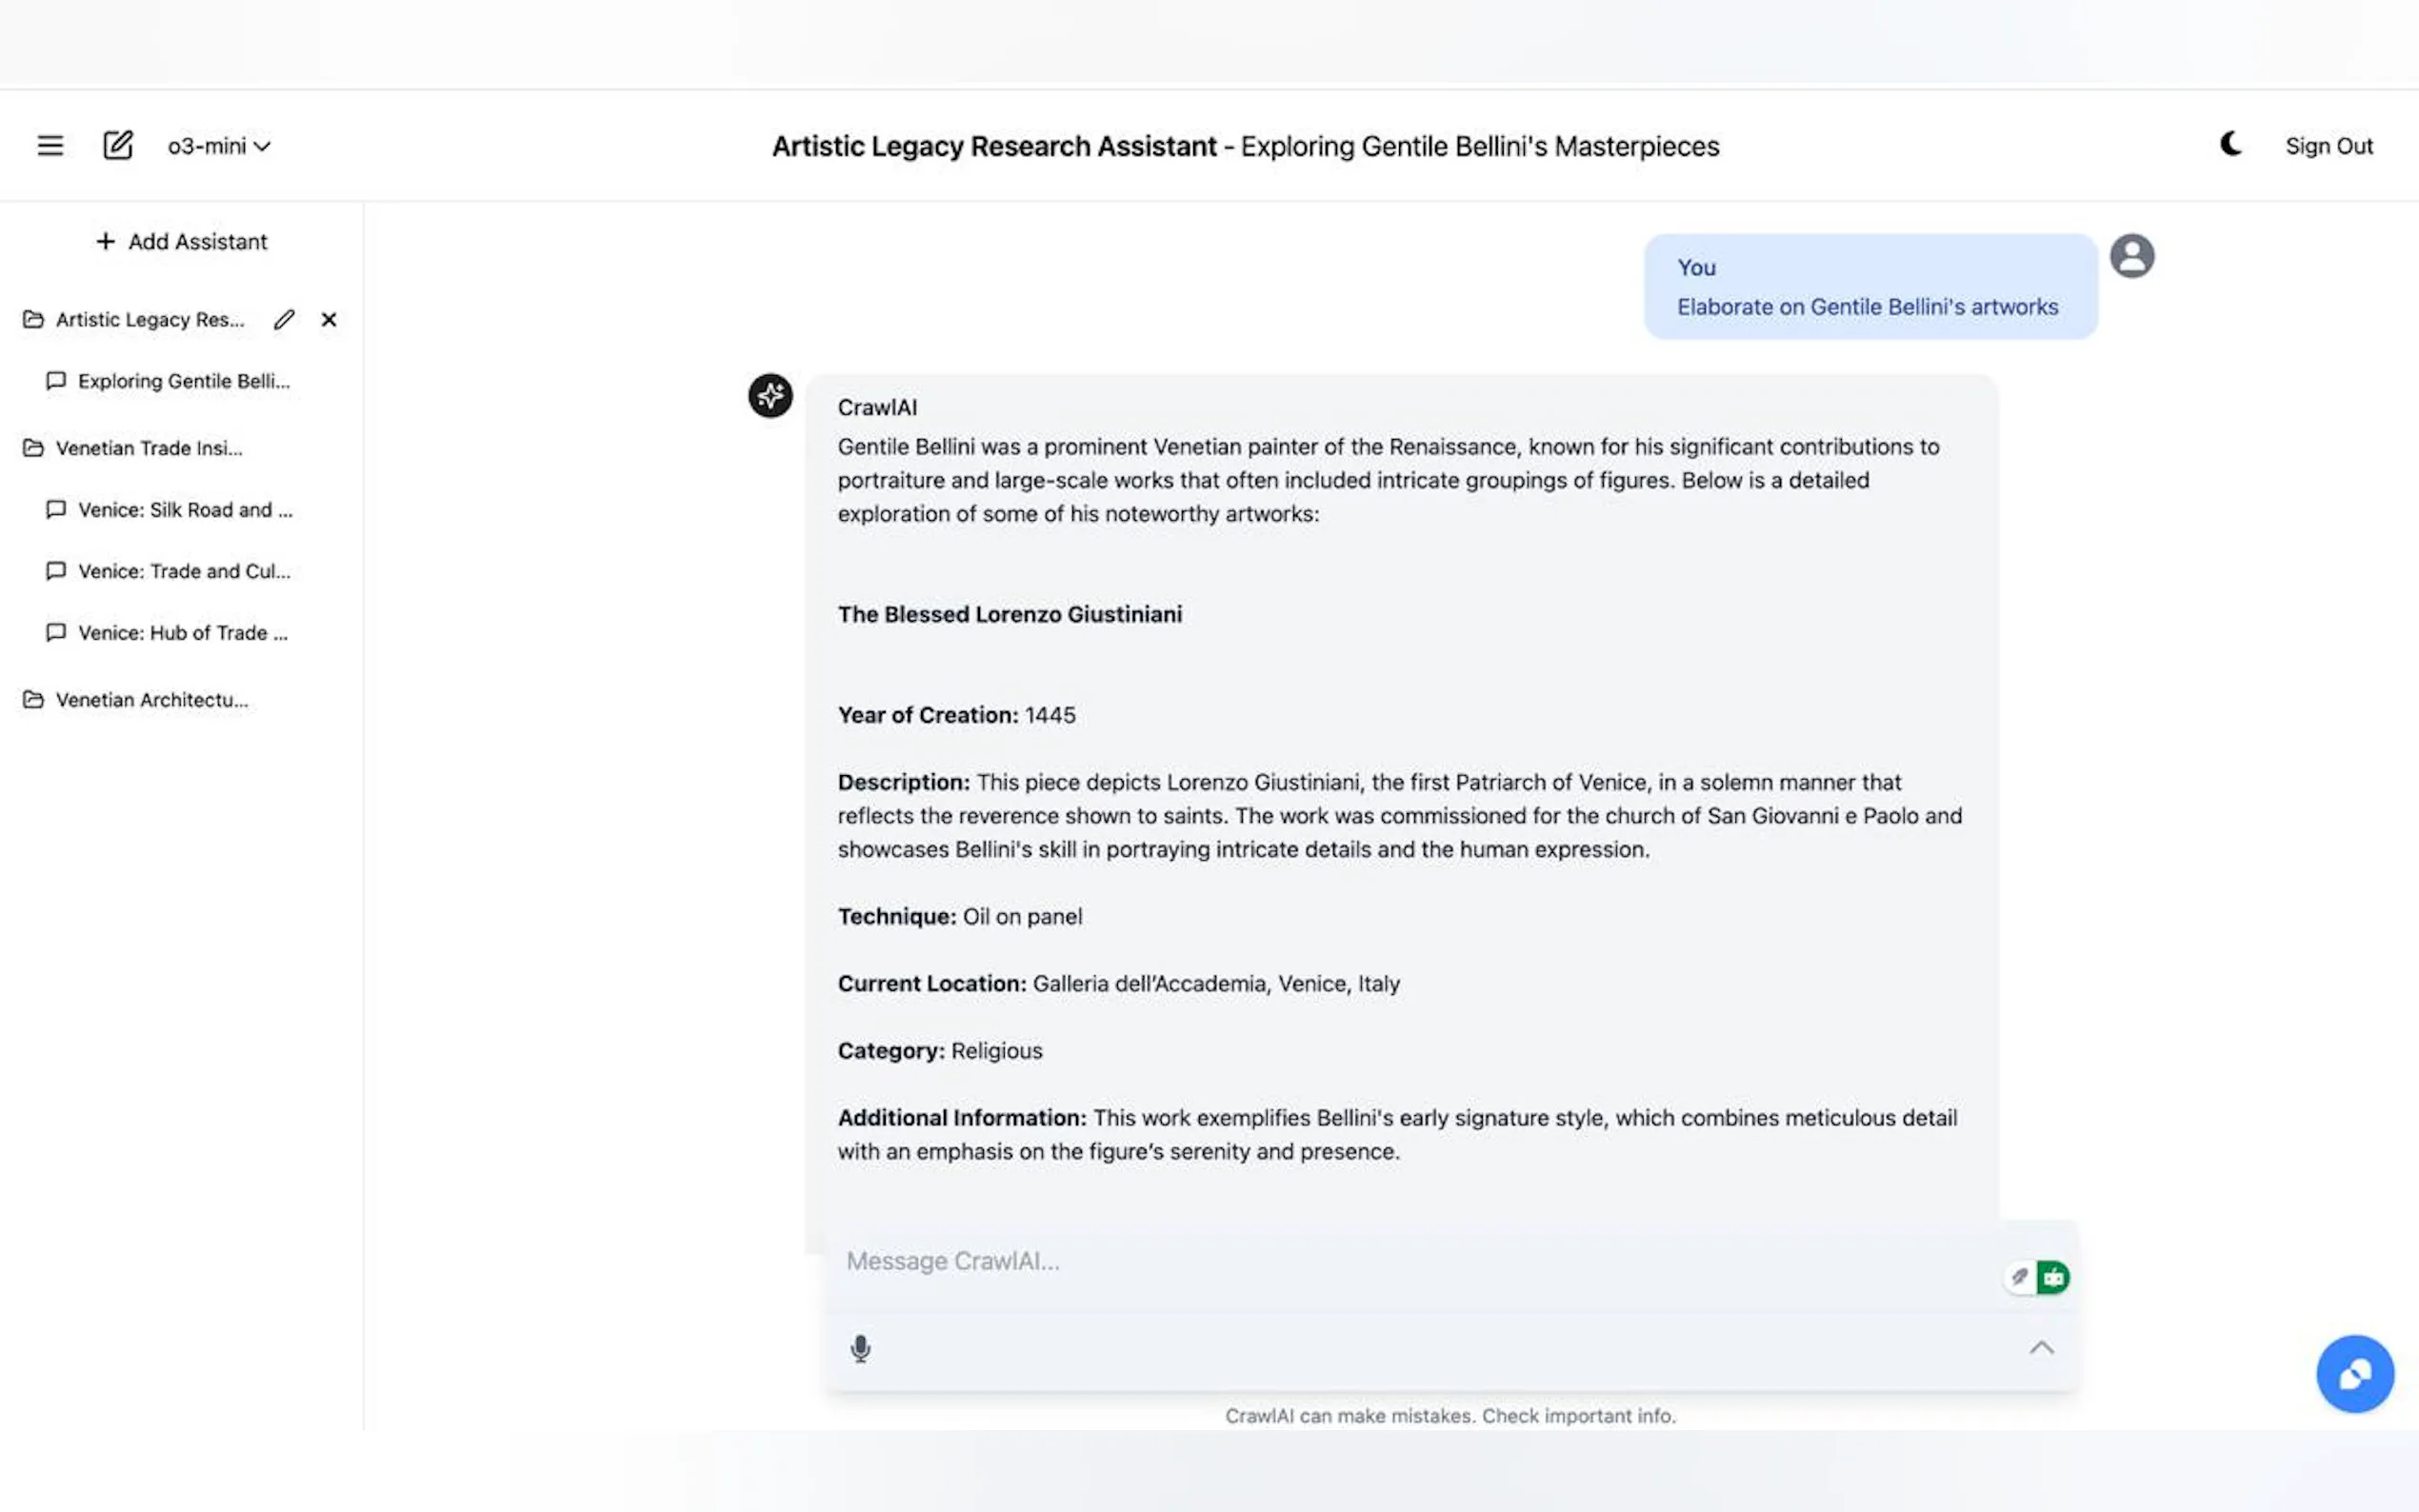This screenshot has width=2419, height=1512.
Task: Focus the Message CrawlAI input field
Action: 1400,1261
